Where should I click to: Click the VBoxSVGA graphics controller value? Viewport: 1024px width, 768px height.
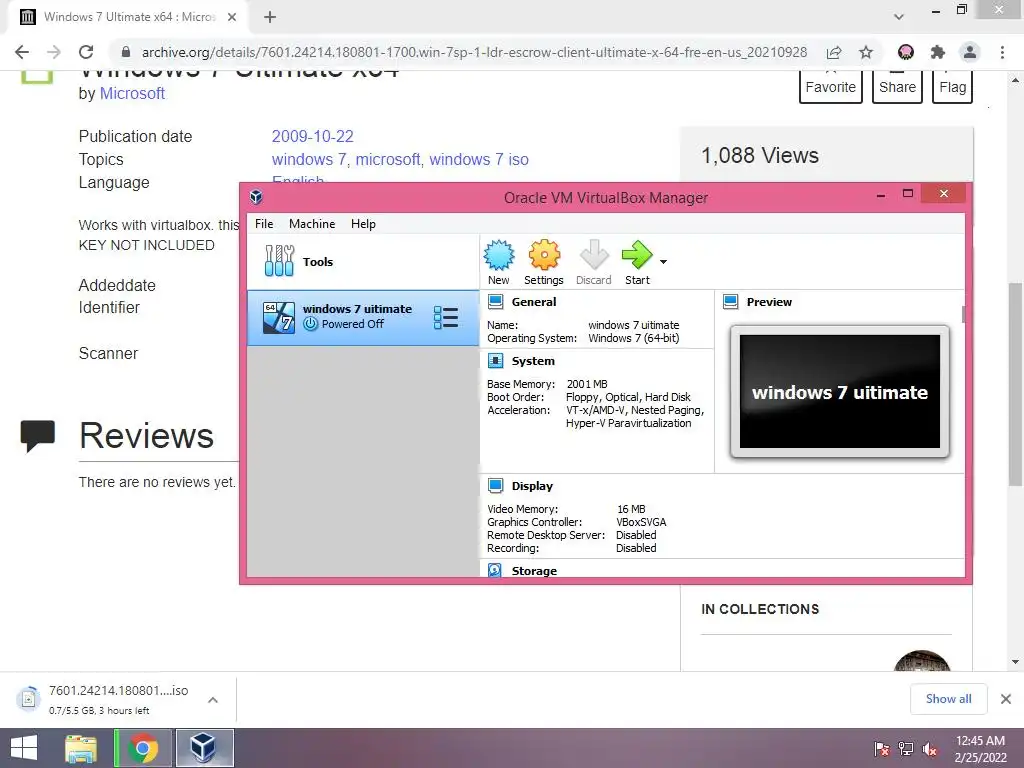pyautogui.click(x=641, y=522)
